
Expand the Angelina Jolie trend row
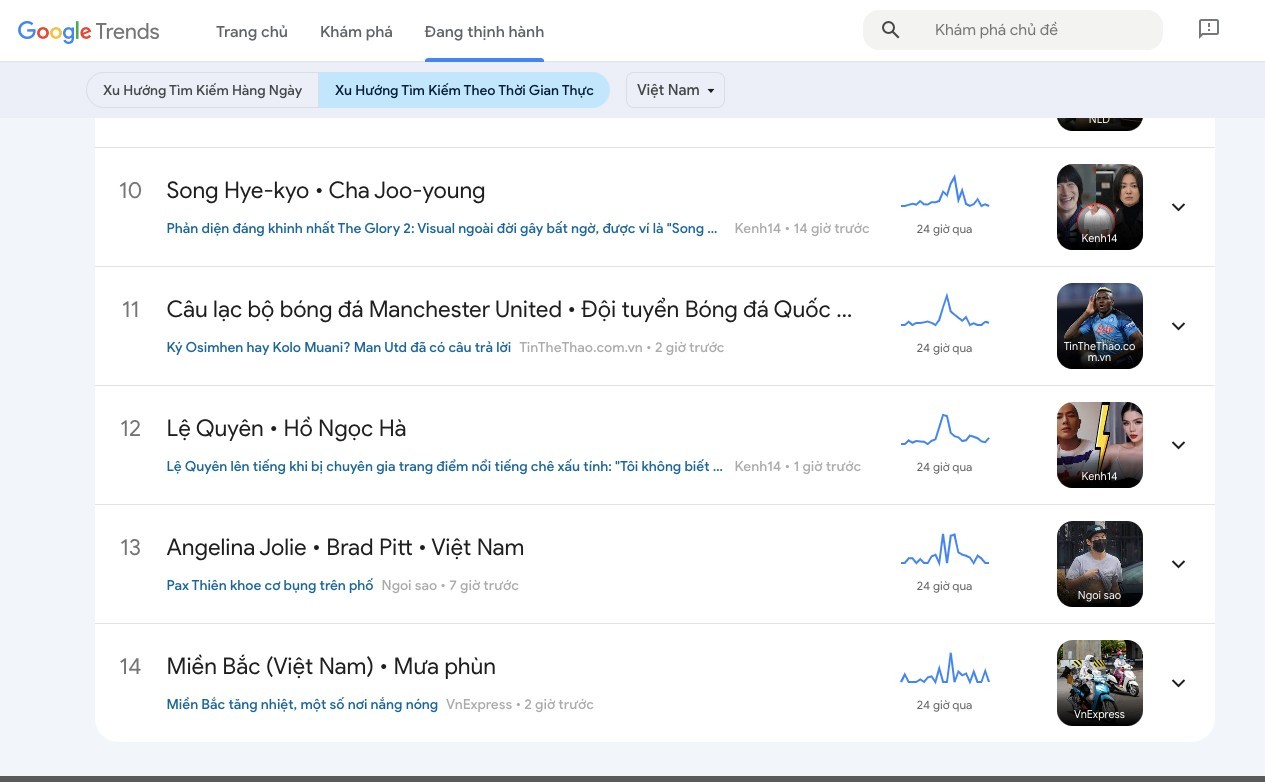pos(1178,564)
